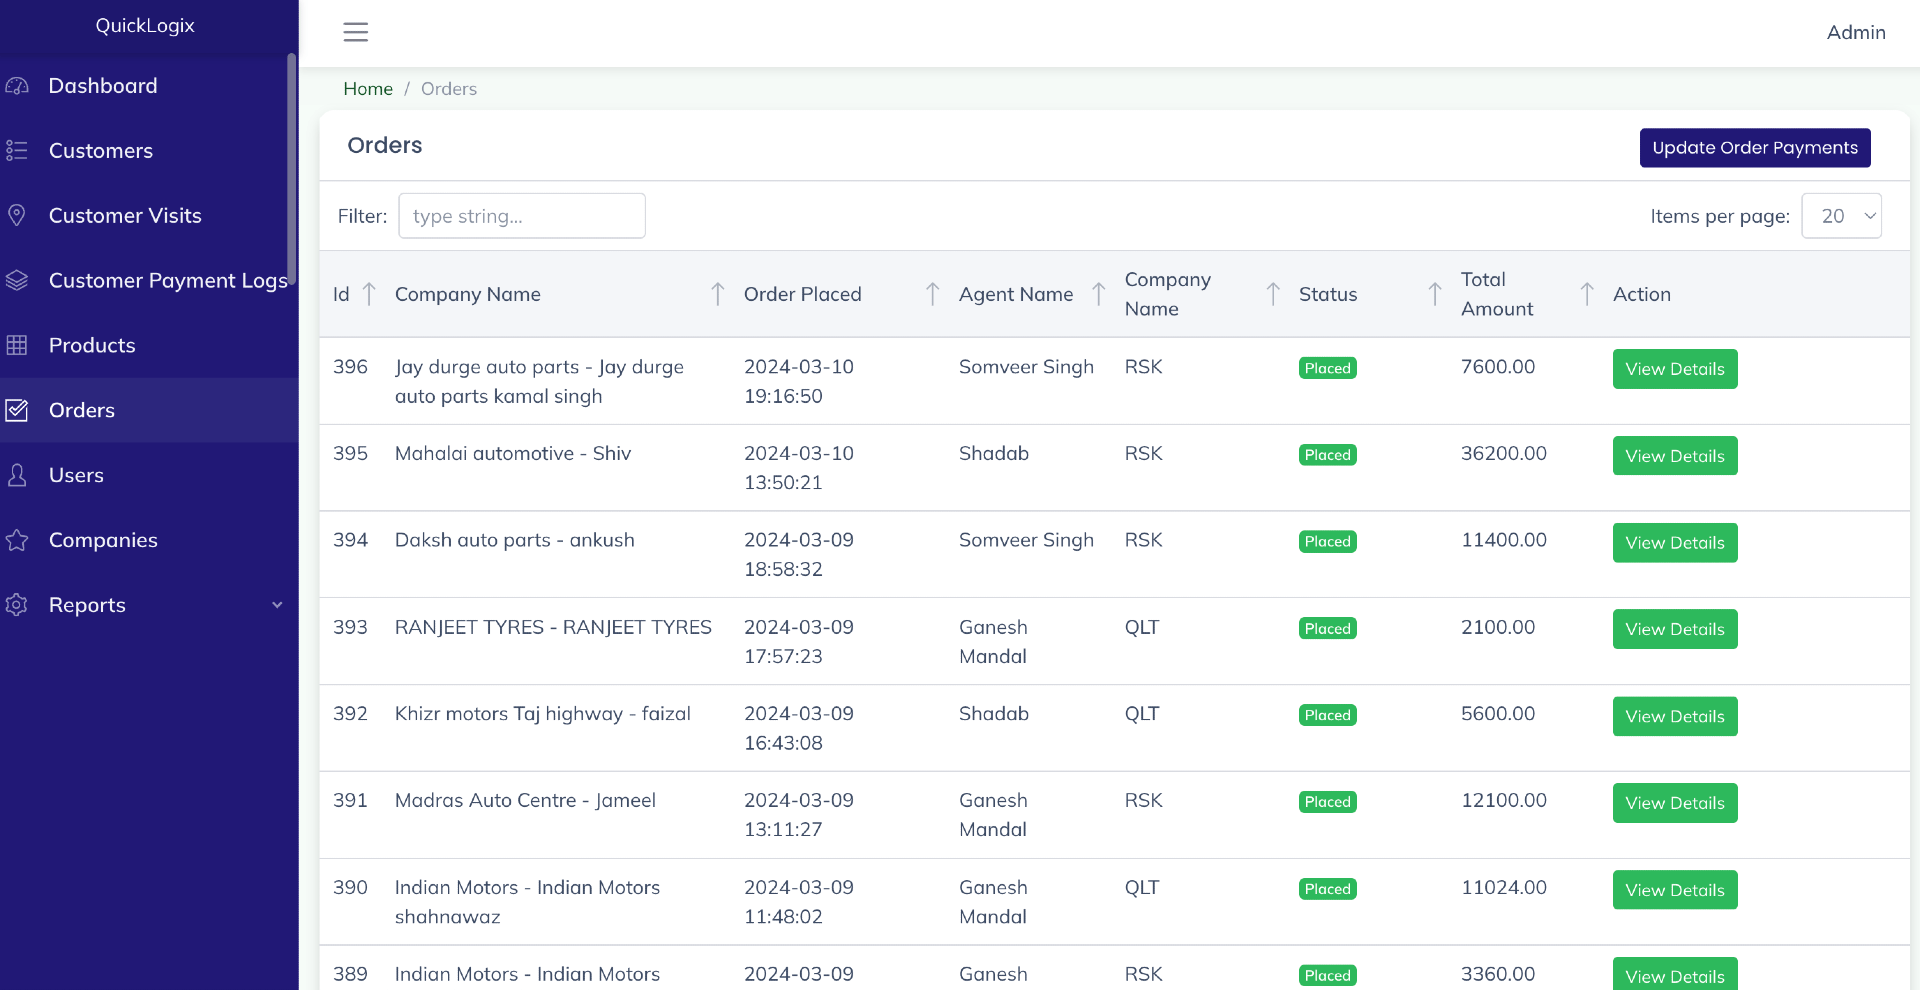Screen dimensions: 1920x990
Task: Open the Items per page dropdown
Action: (1841, 216)
